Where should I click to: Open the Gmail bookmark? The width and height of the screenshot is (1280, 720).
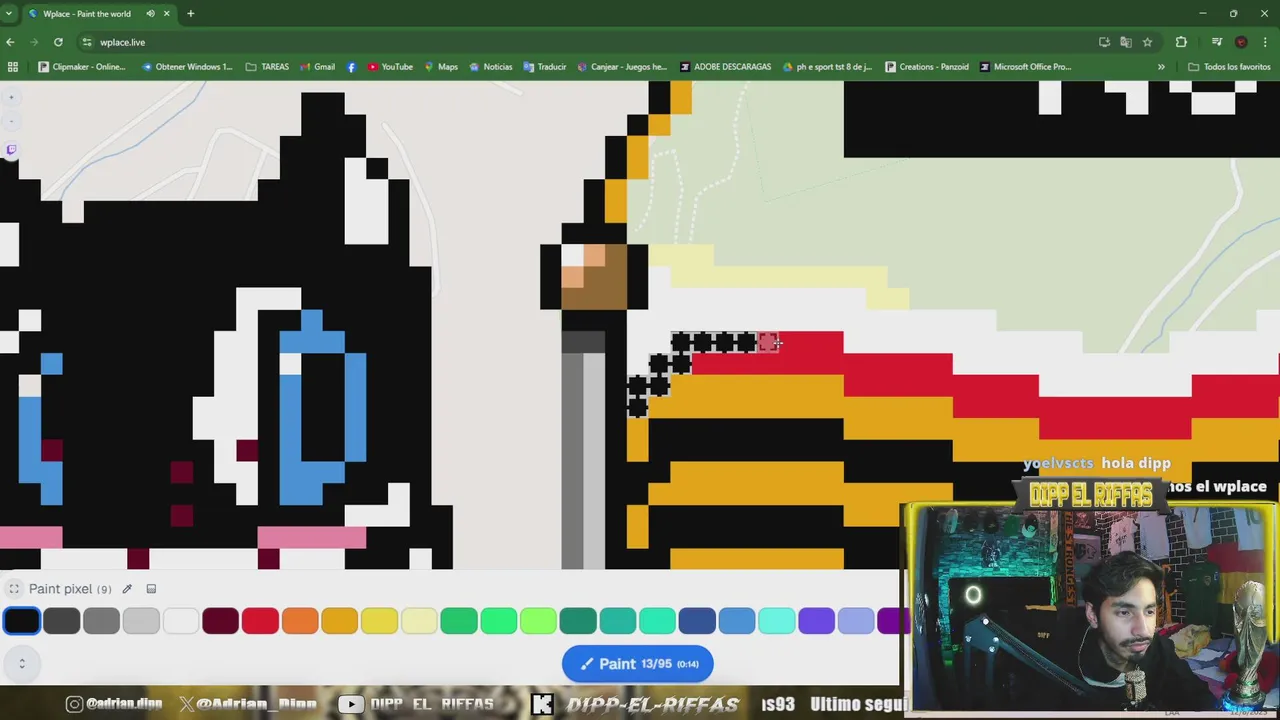pyautogui.click(x=318, y=67)
